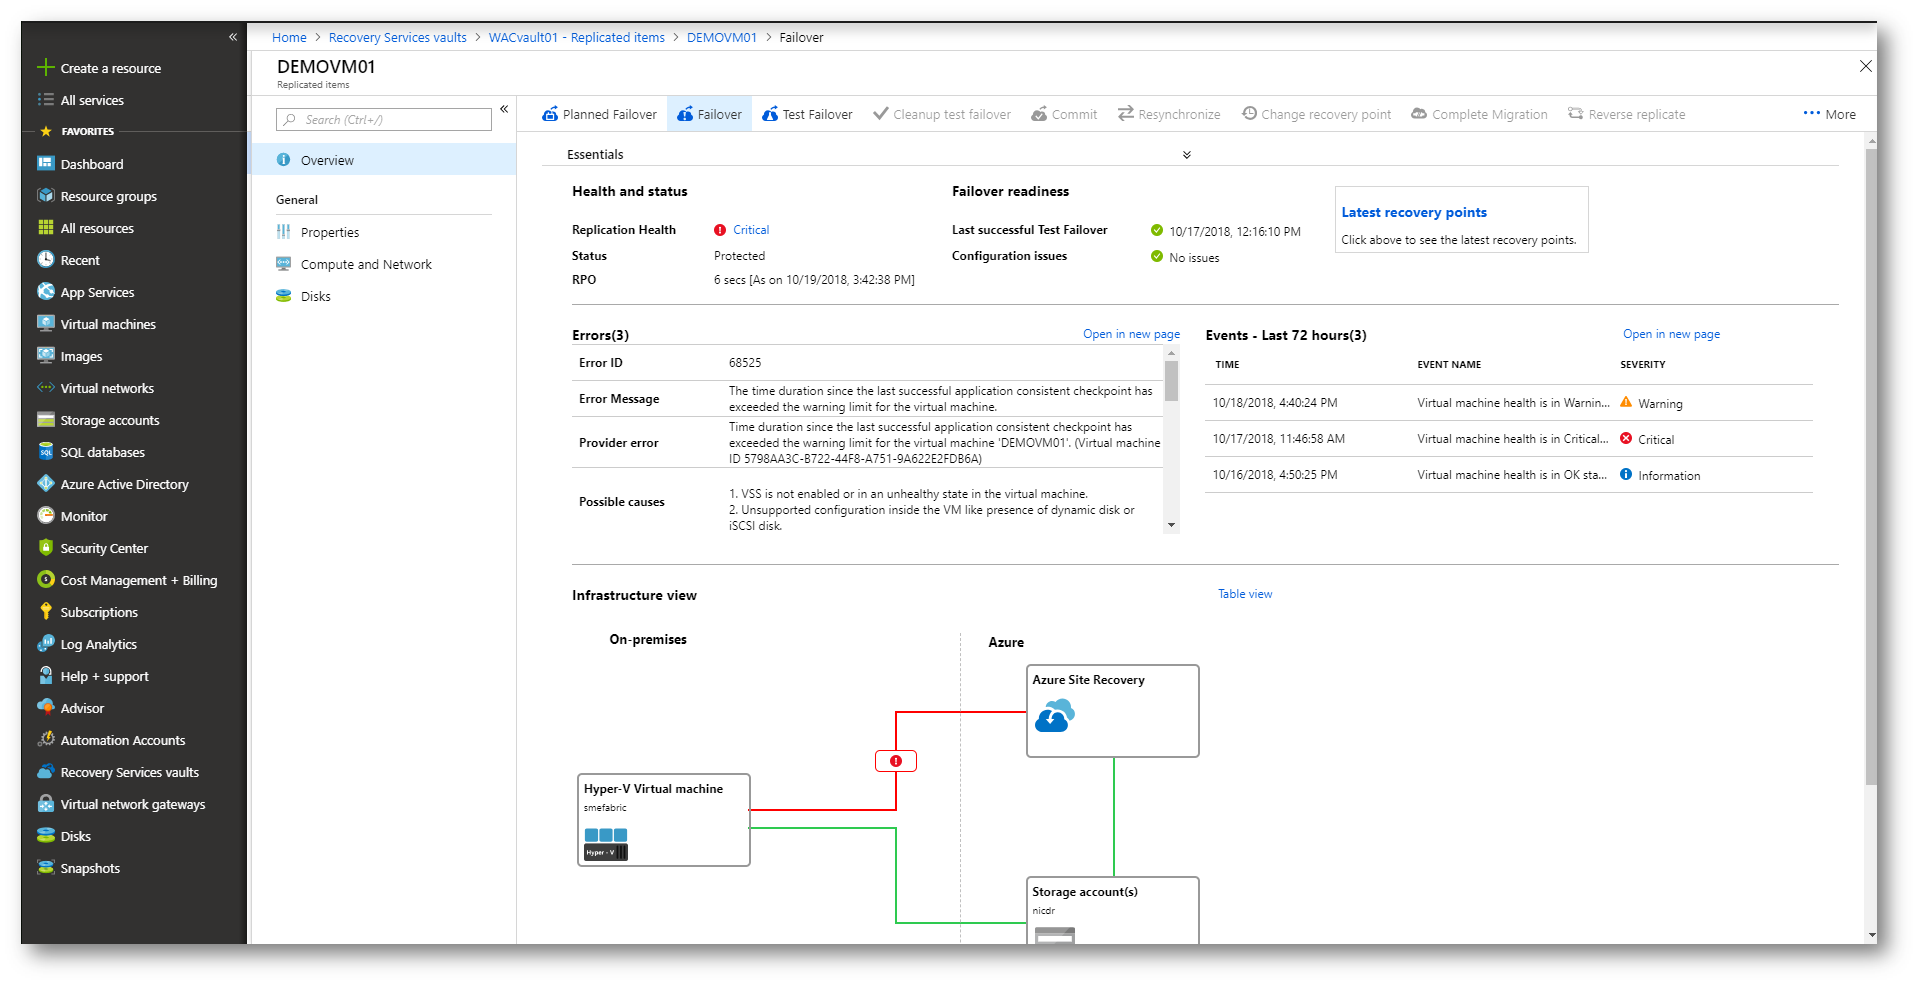Click the Azure Active Directory icon
The height and width of the screenshot is (986, 1919).
[45, 484]
